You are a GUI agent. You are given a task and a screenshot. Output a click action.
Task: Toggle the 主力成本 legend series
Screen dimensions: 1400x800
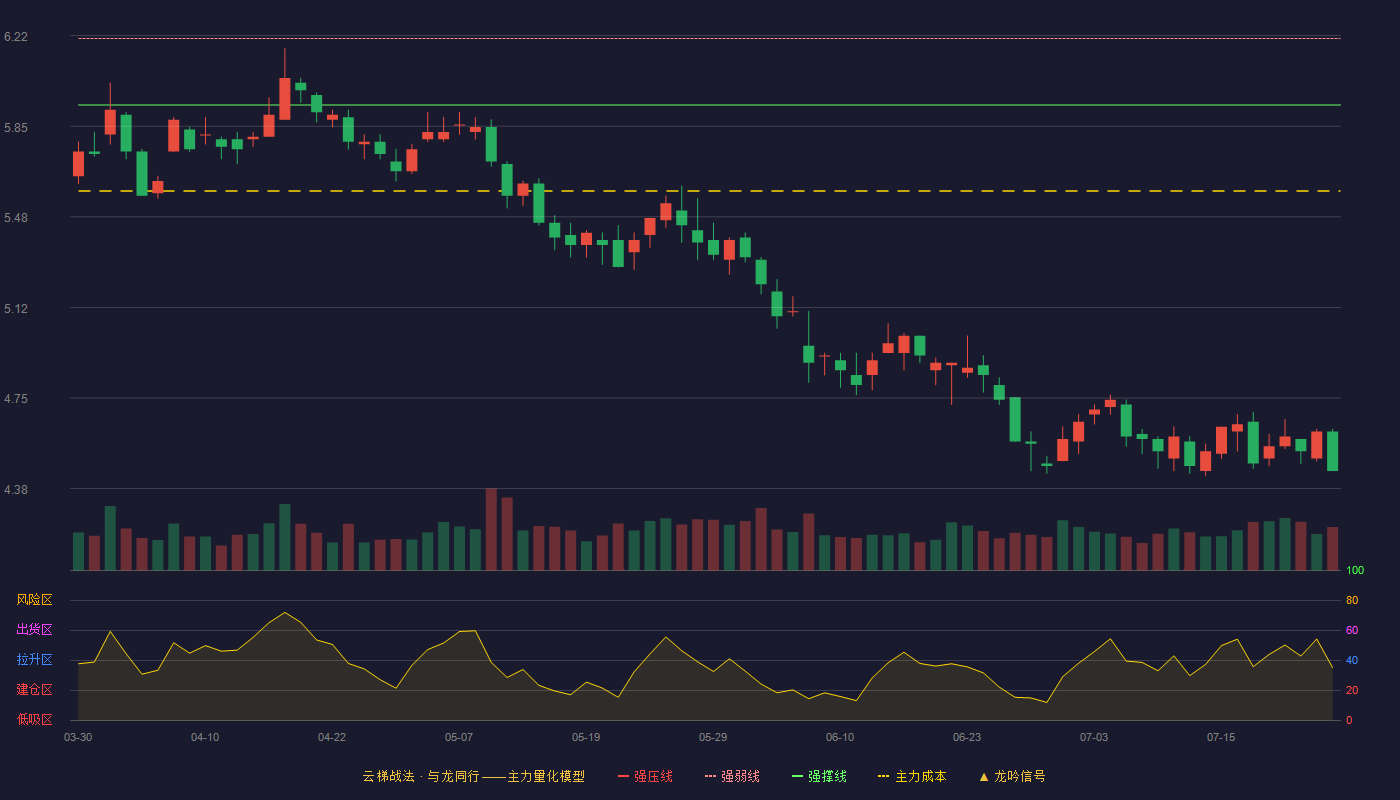pos(911,776)
